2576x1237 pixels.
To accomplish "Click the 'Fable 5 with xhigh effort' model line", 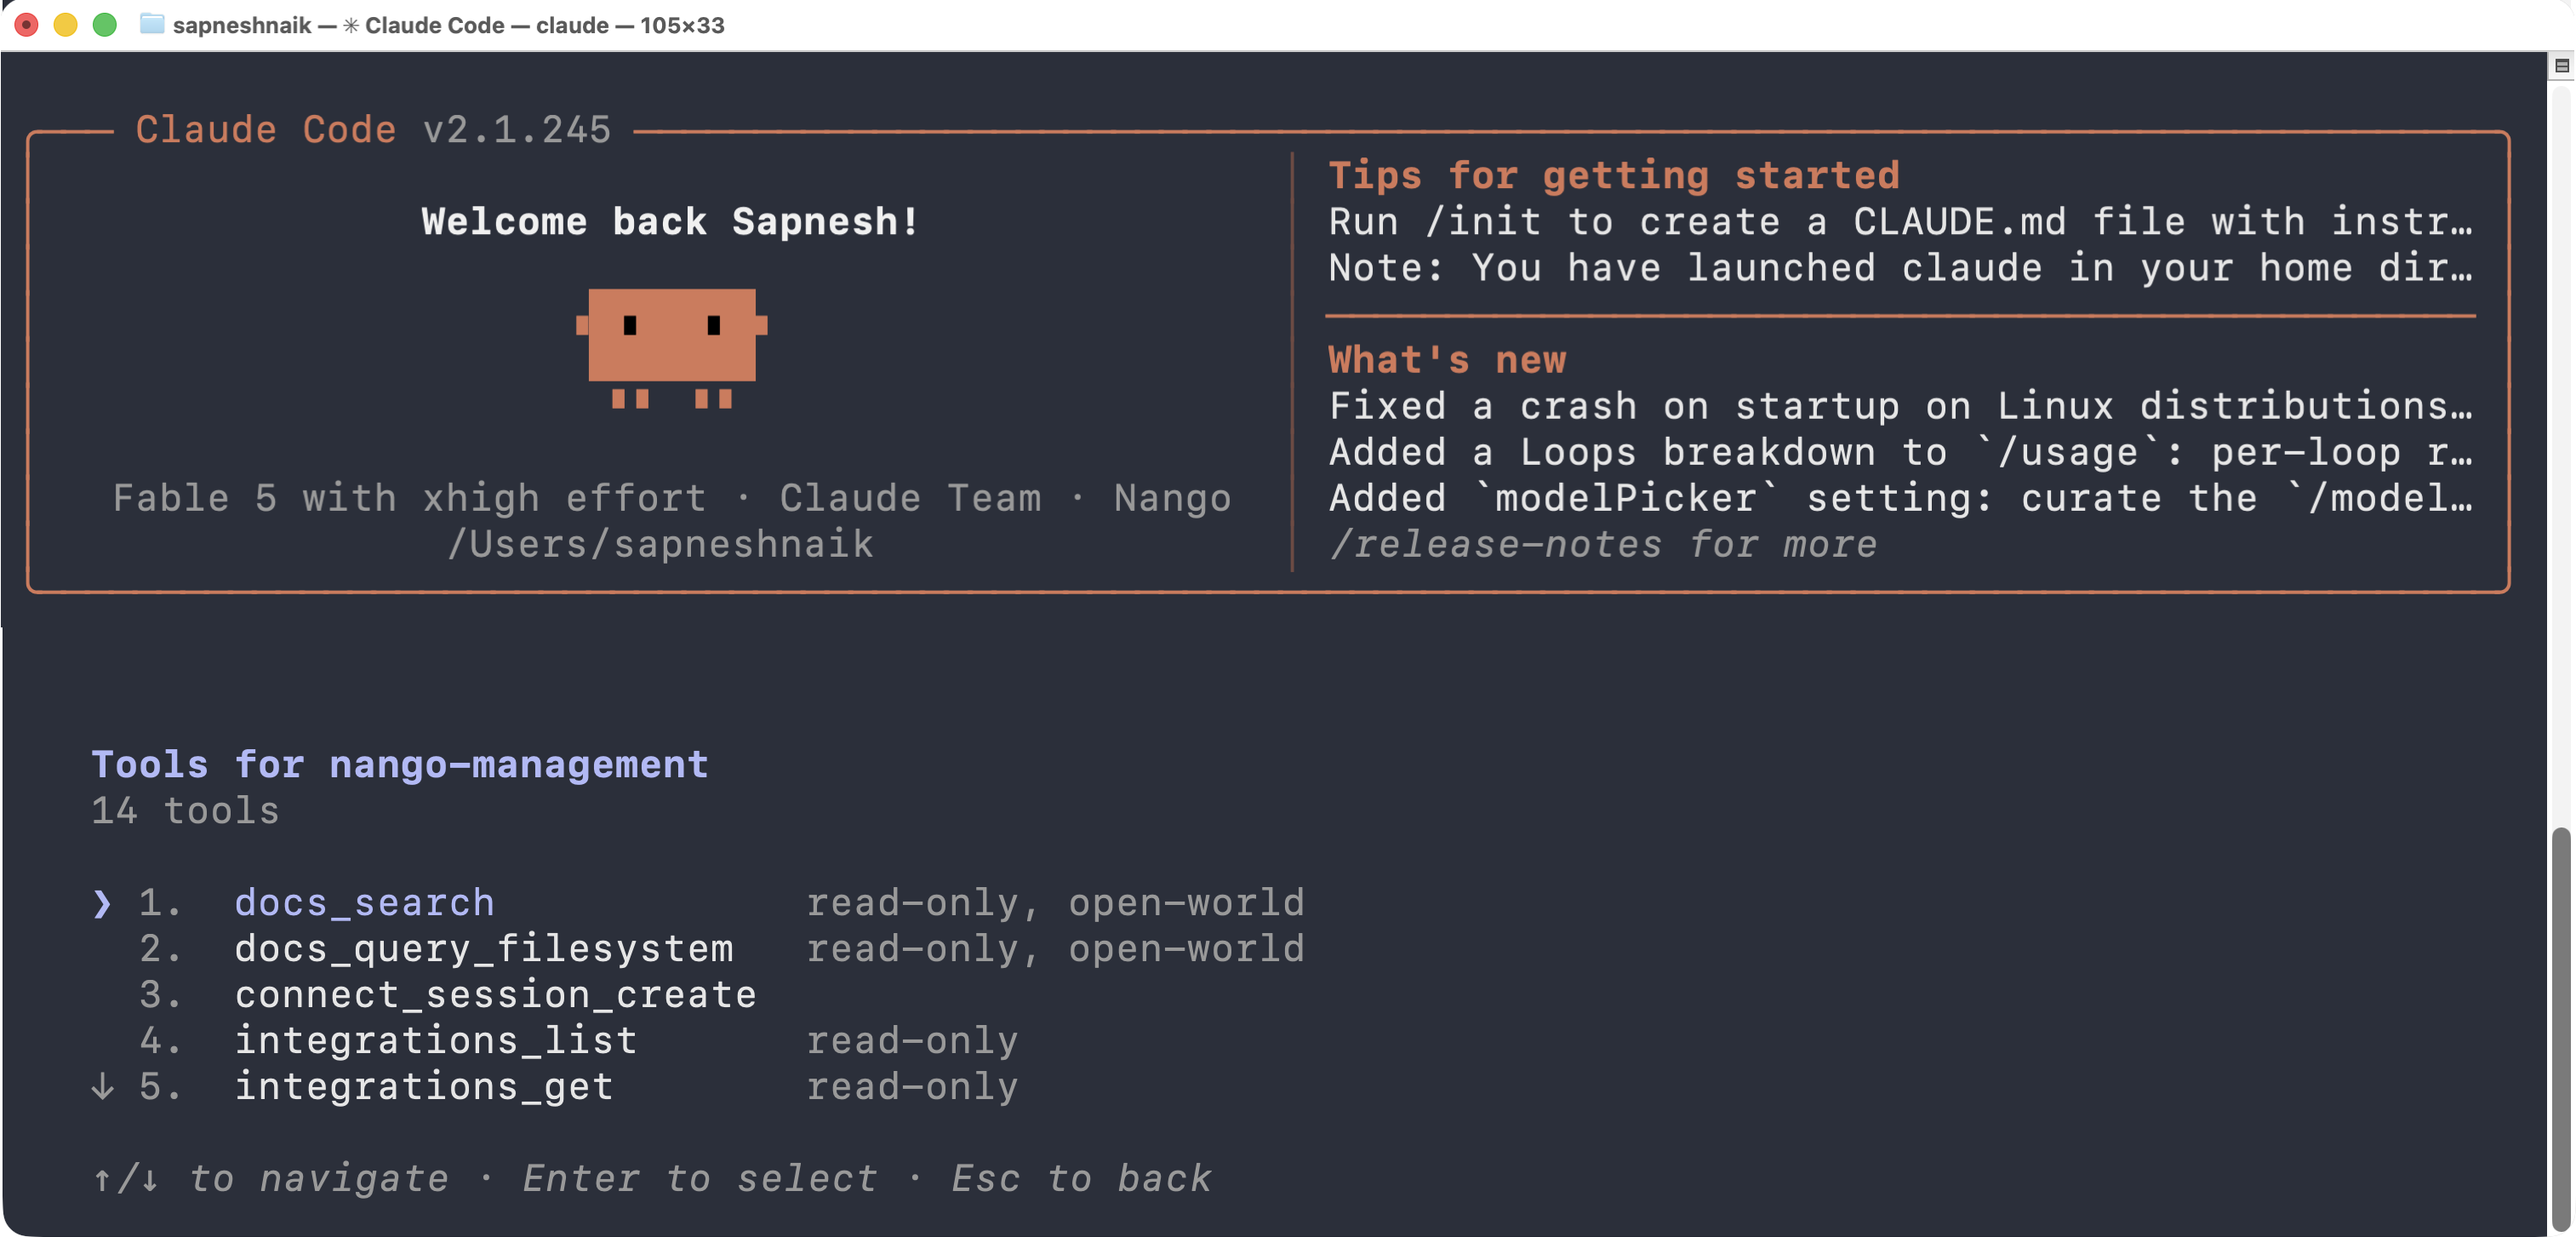I will 672,498.
